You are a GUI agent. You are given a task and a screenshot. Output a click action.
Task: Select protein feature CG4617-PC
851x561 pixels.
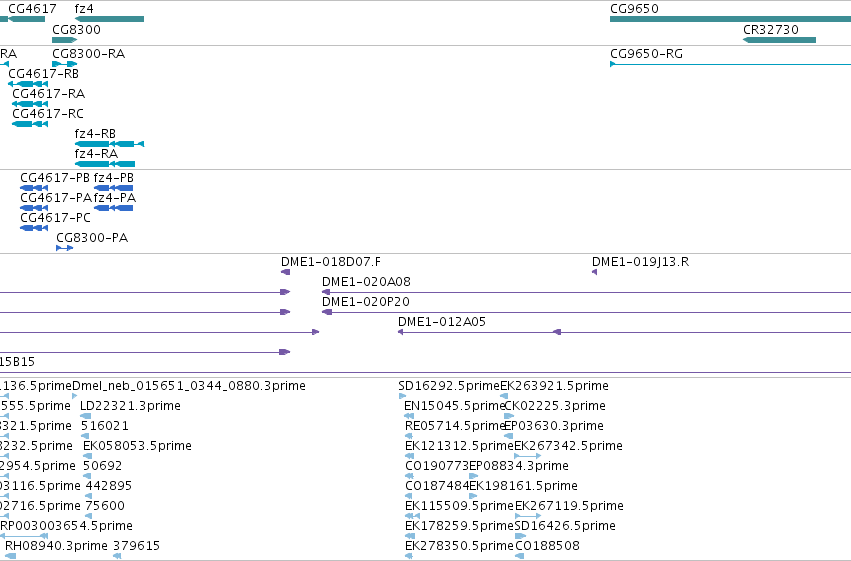pos(34,228)
